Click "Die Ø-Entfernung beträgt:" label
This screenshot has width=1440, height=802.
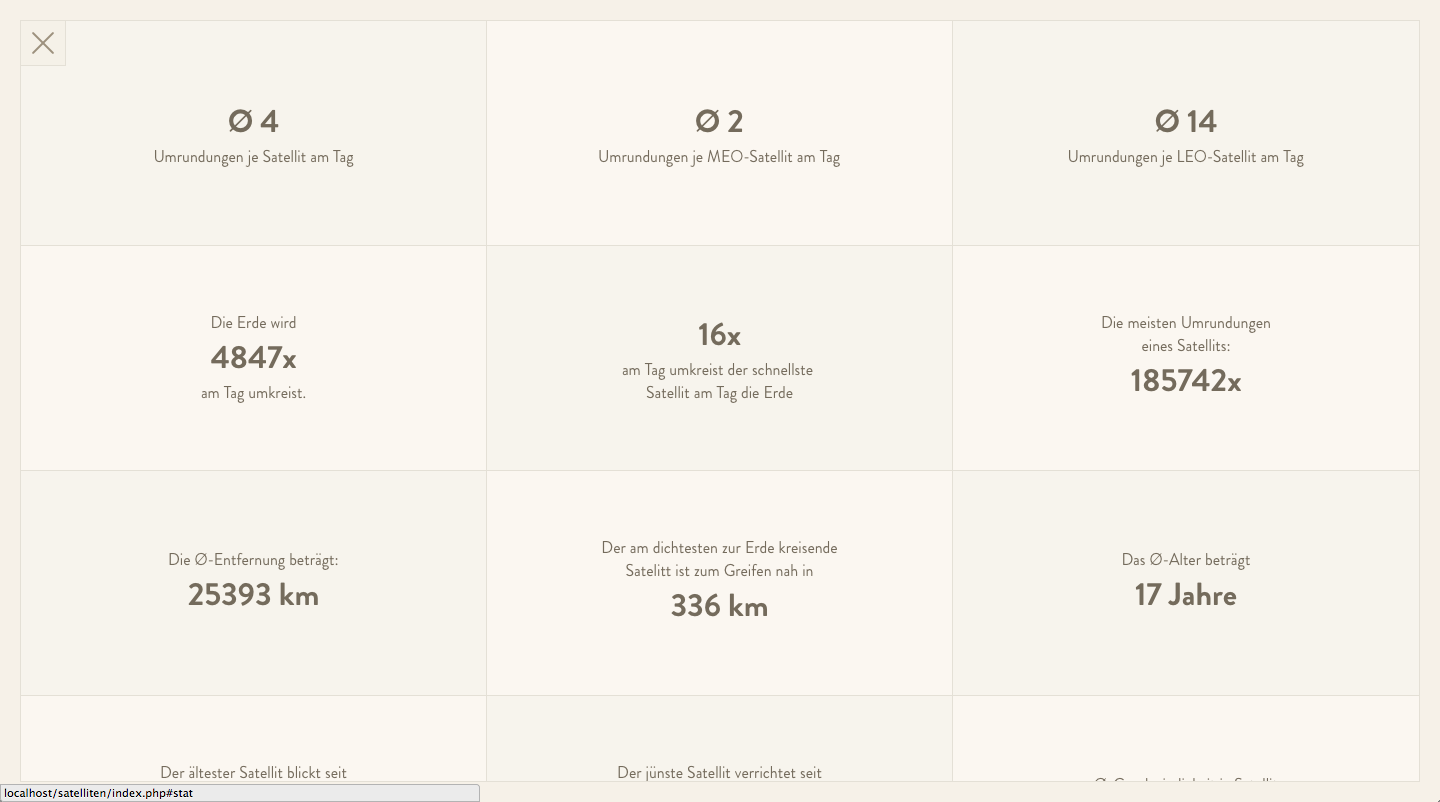[x=253, y=560]
